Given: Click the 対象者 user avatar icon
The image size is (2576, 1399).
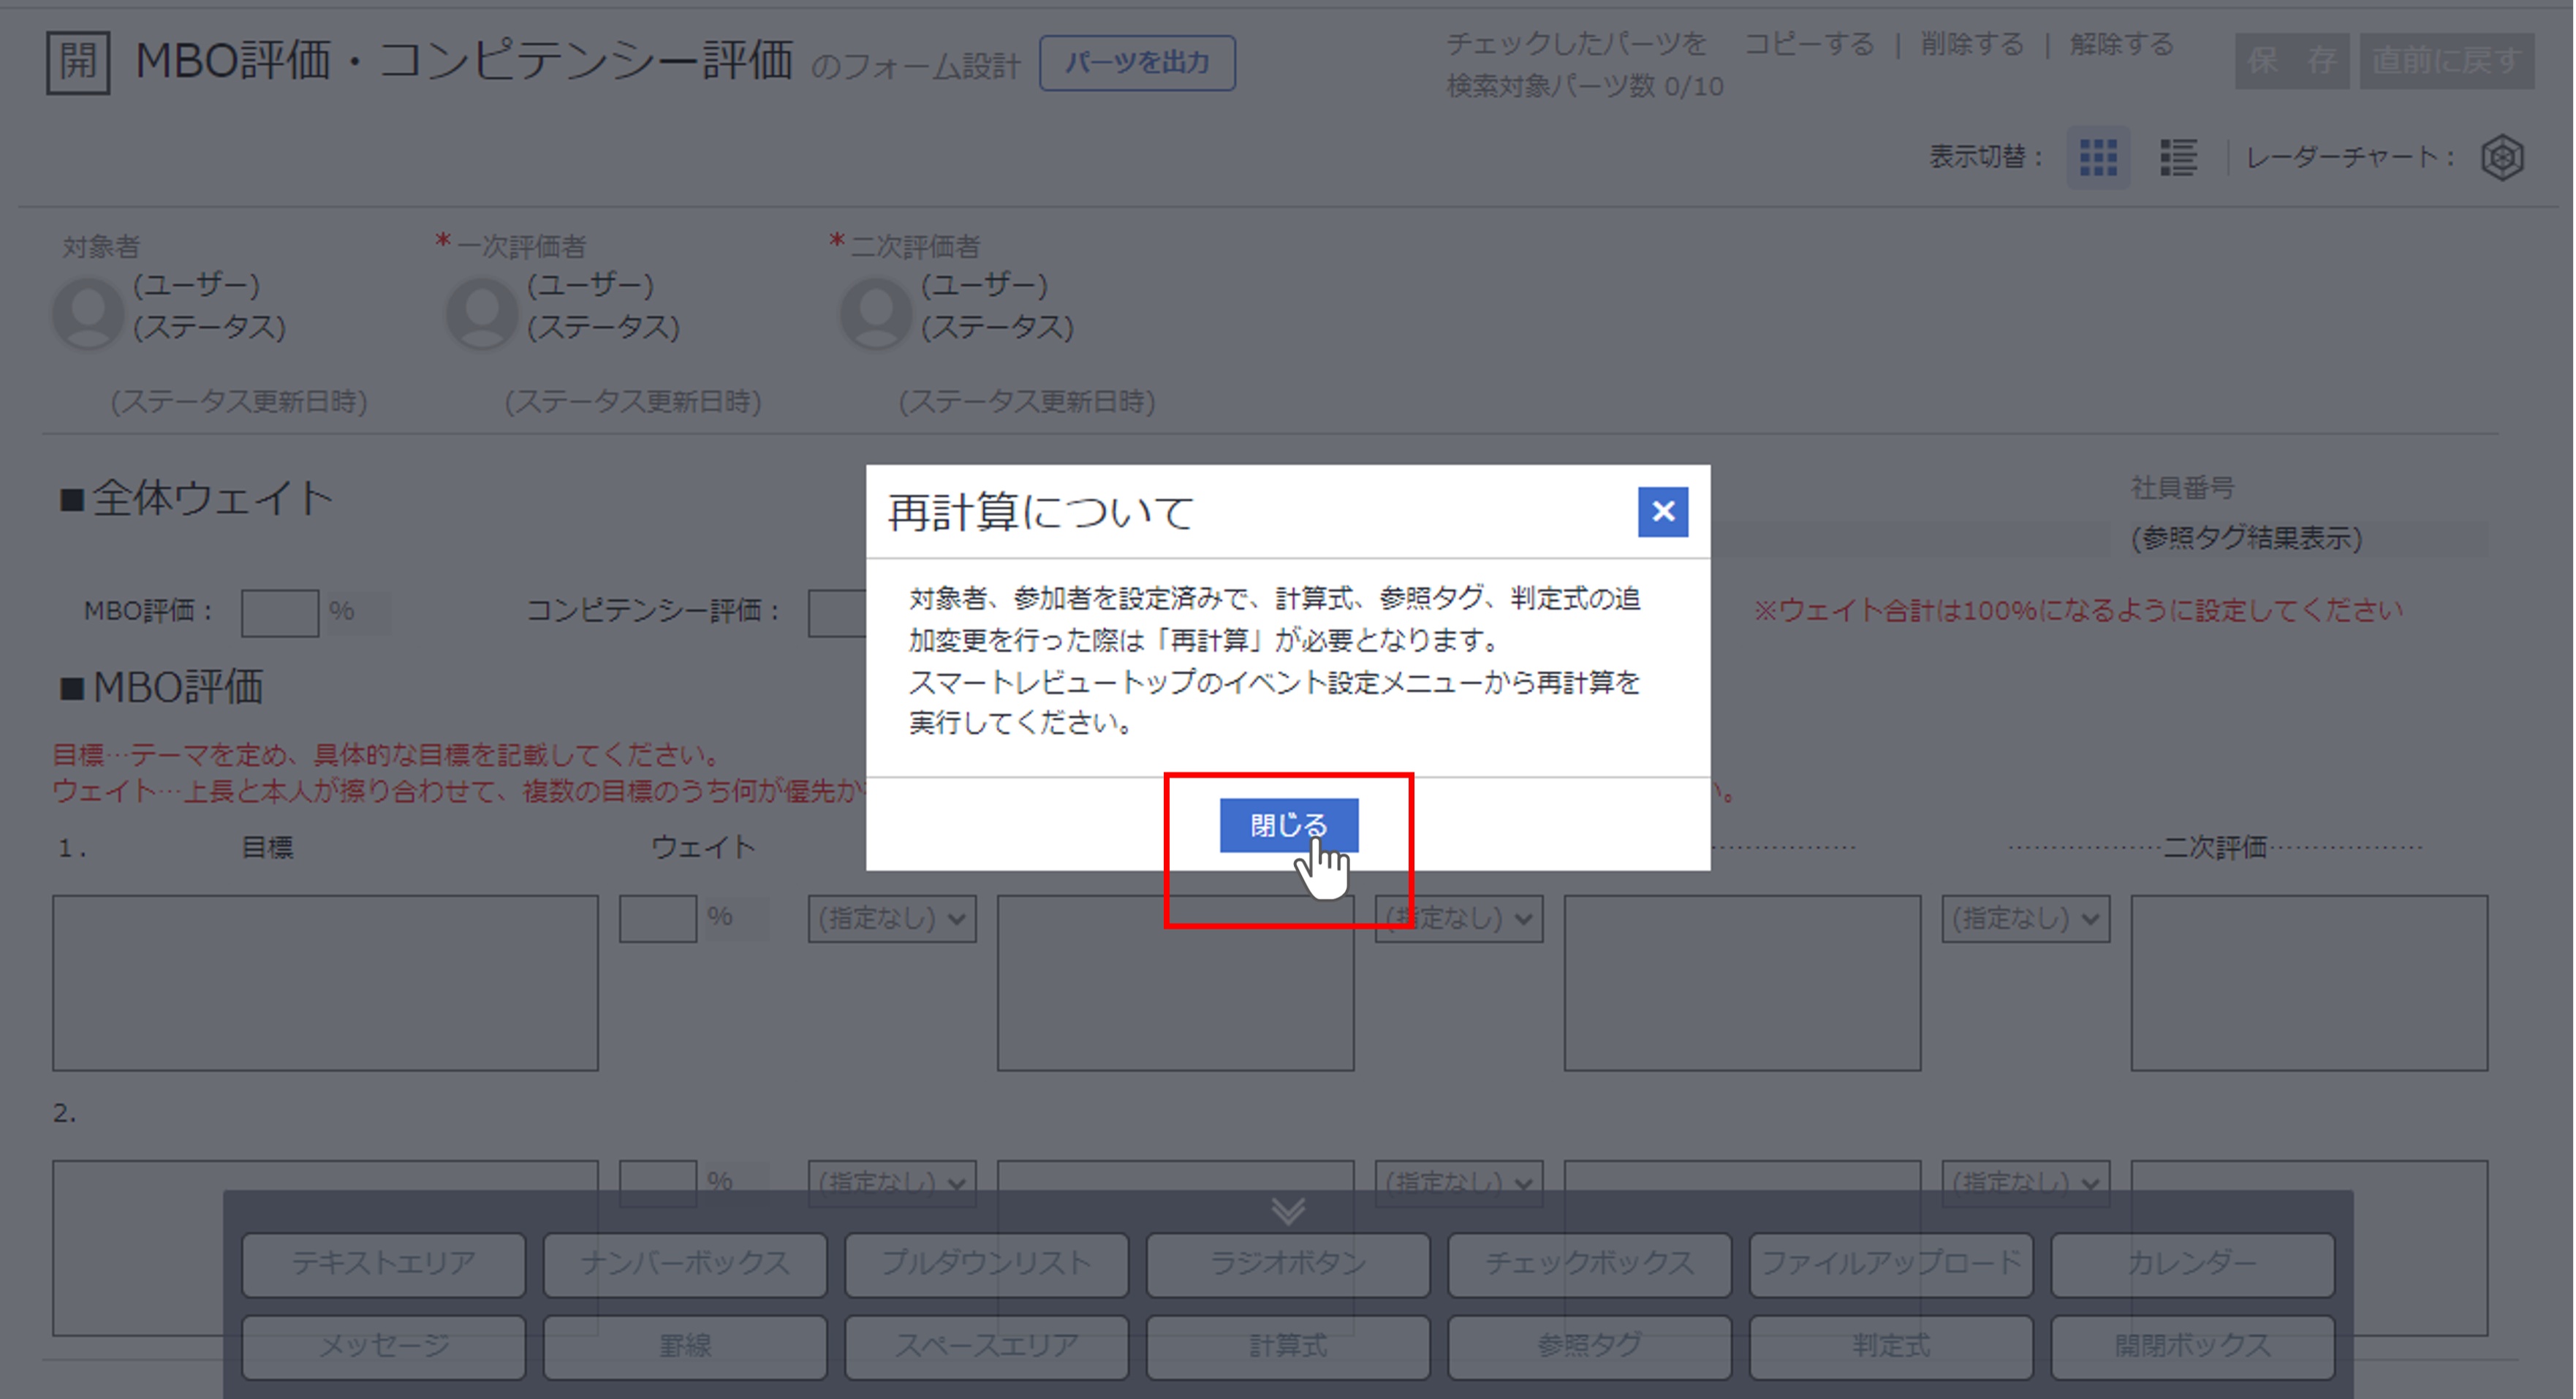Looking at the screenshot, I should click(x=88, y=313).
